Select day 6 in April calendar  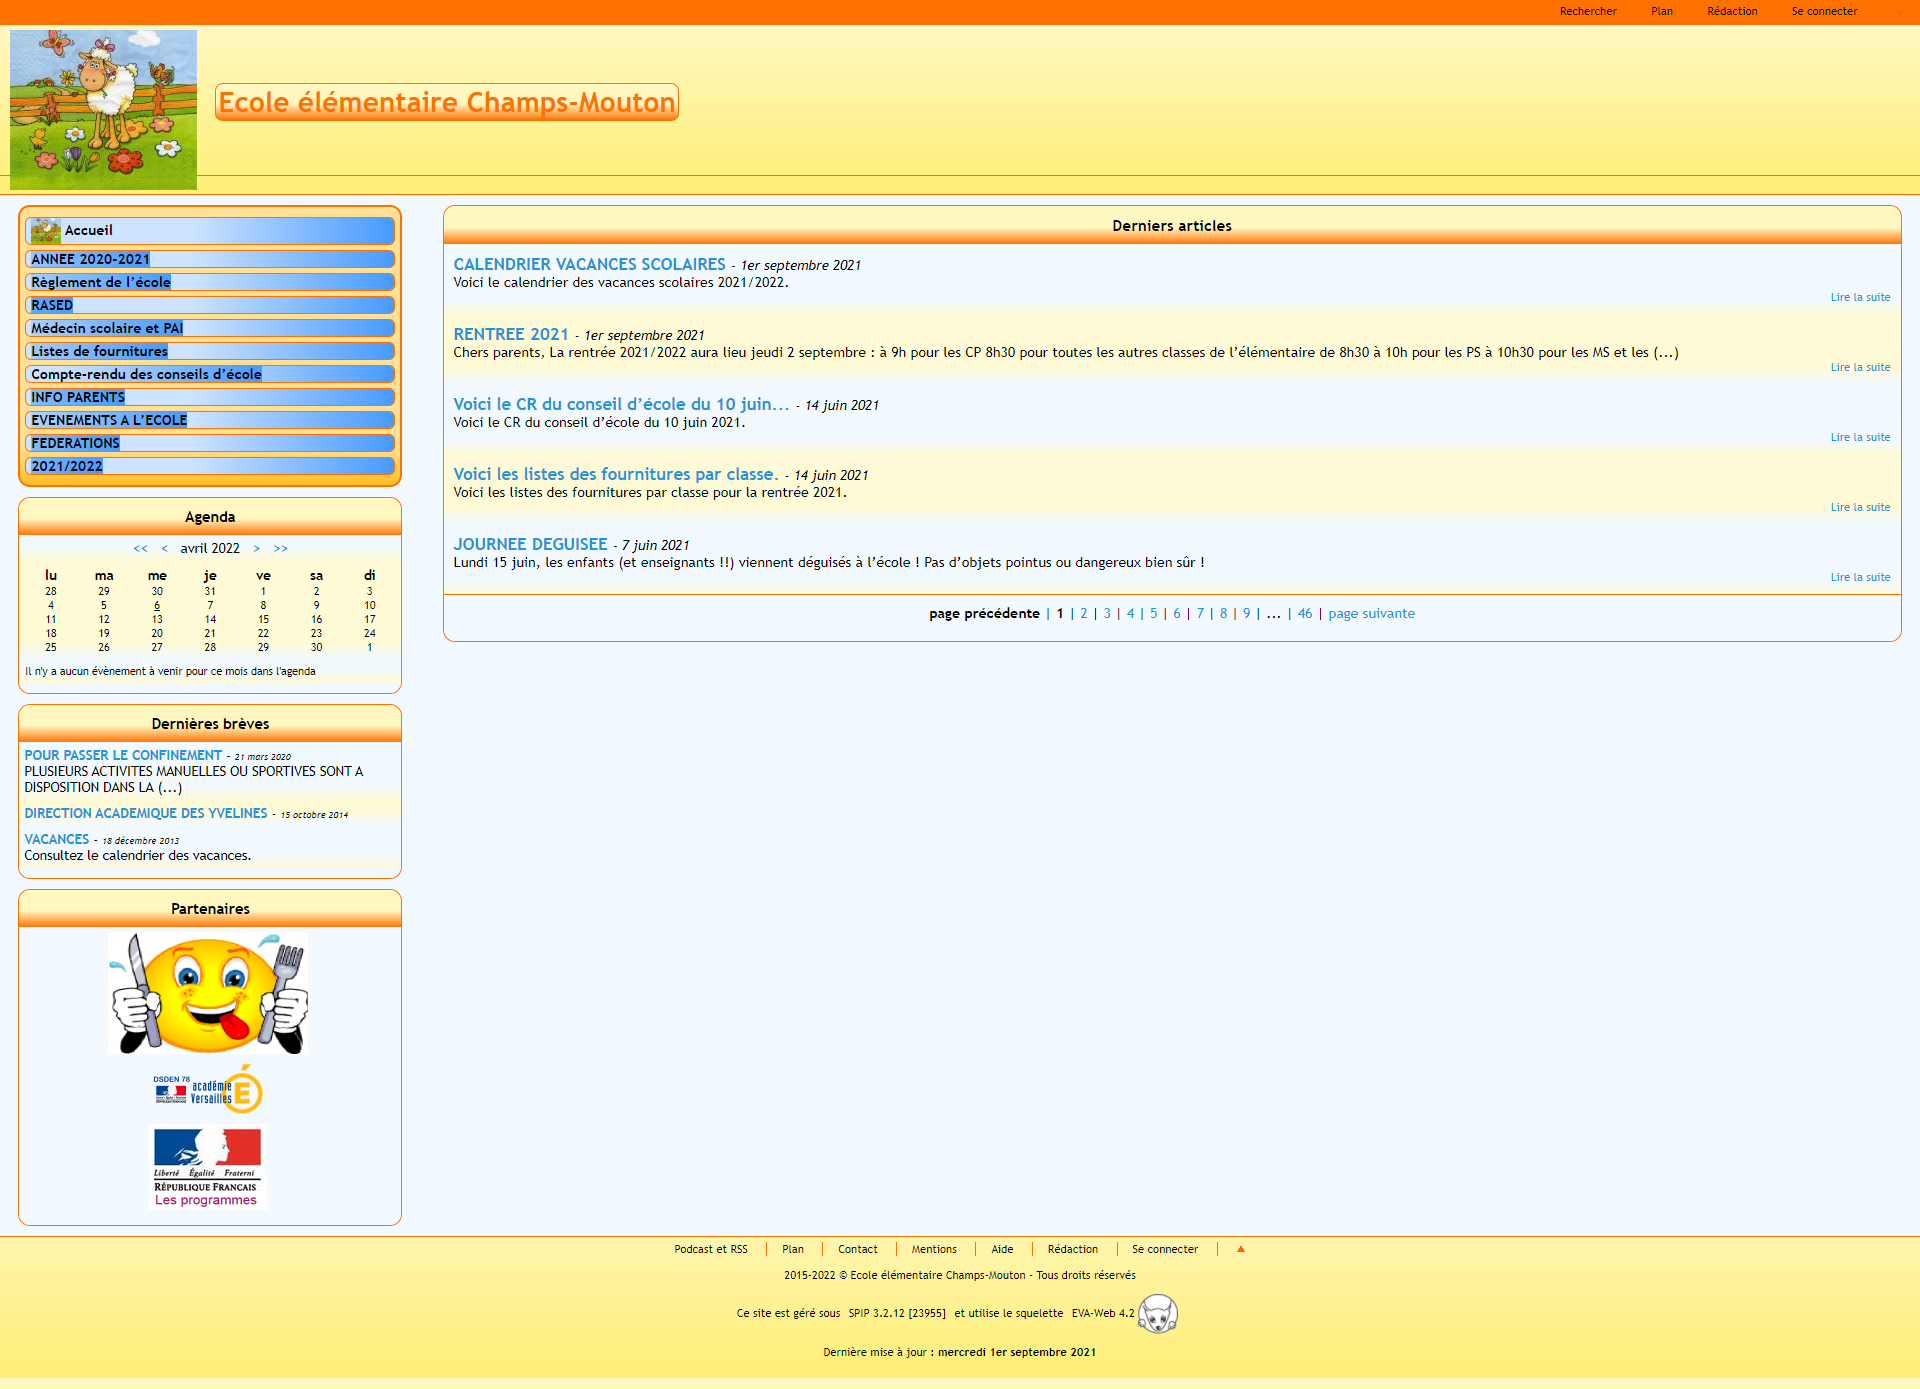157,605
